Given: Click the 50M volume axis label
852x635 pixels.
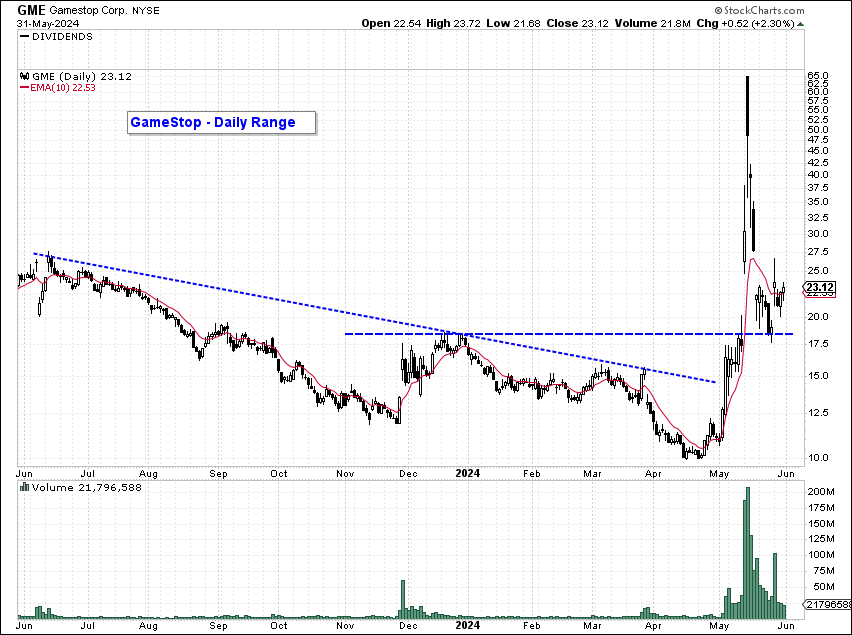Looking at the screenshot, I should pos(824,587).
